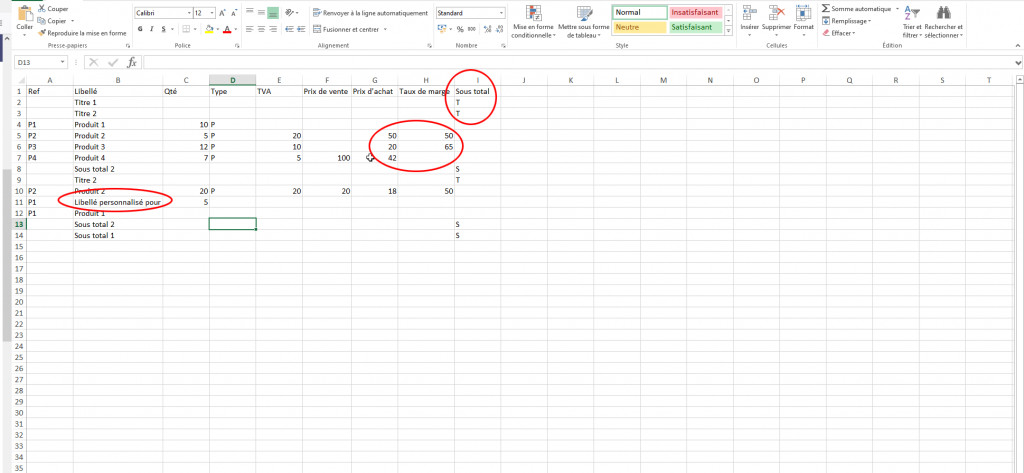The width and height of the screenshot is (1024, 473).
Task: Click cell "Libellé personnalisé pour"
Action: (118, 202)
